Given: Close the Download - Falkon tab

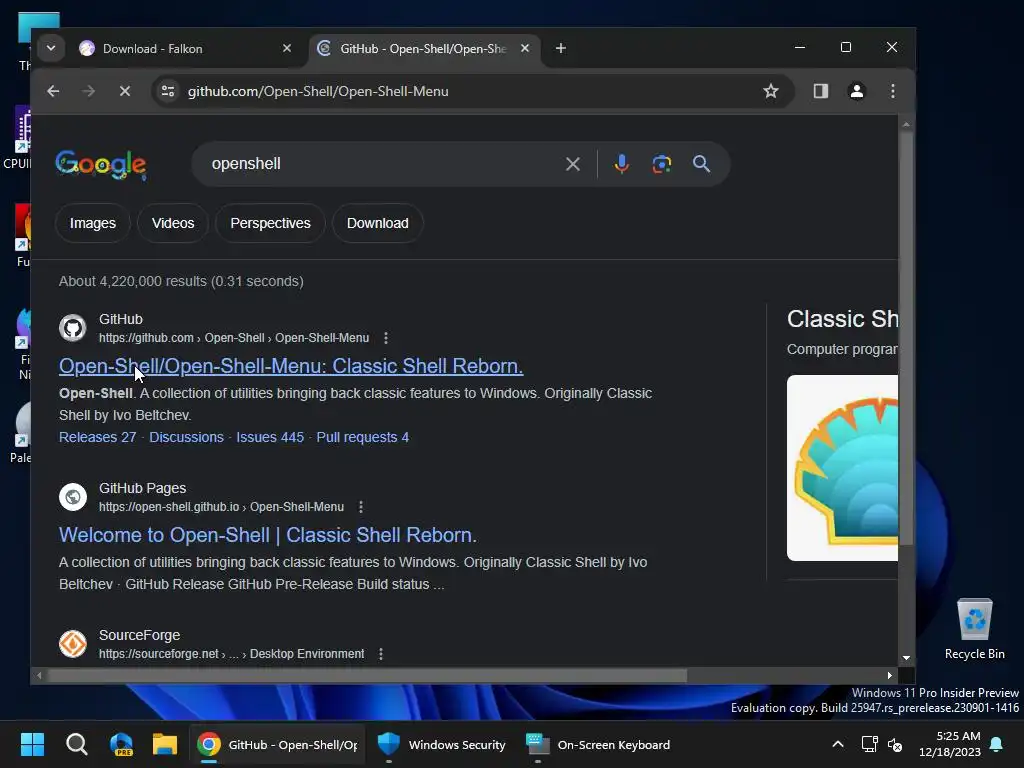Looking at the screenshot, I should tap(287, 48).
